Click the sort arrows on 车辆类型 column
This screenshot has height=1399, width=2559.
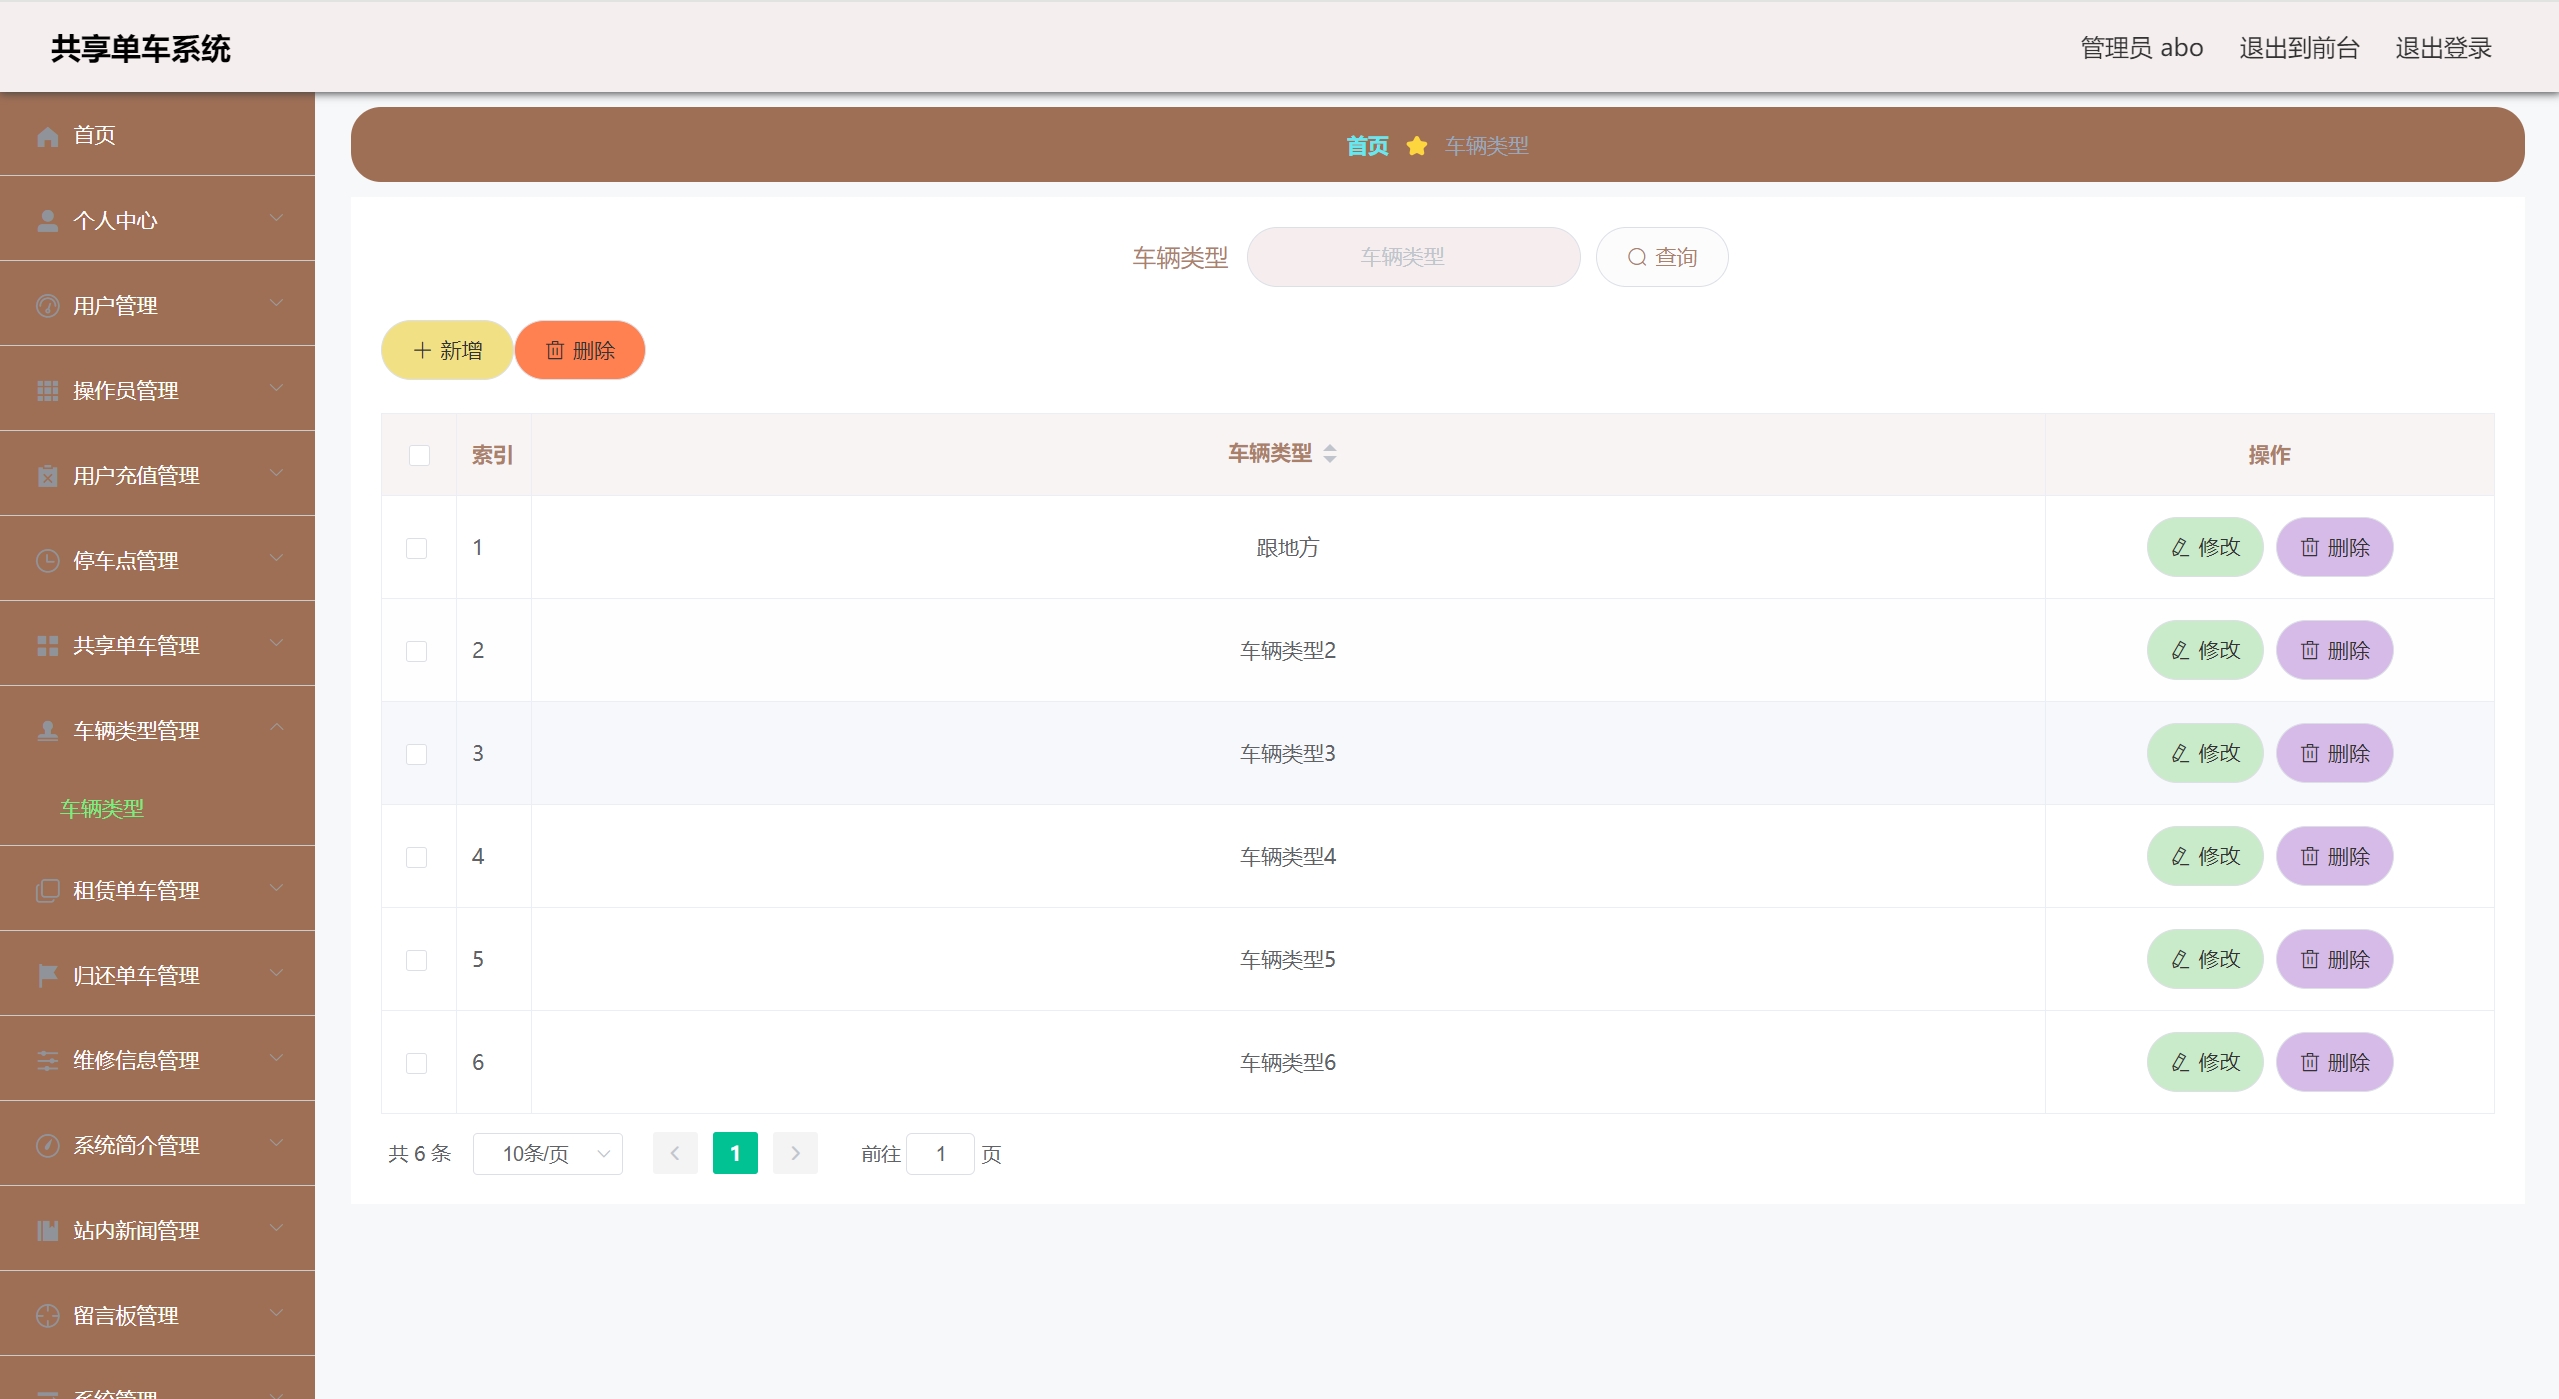click(x=1330, y=454)
